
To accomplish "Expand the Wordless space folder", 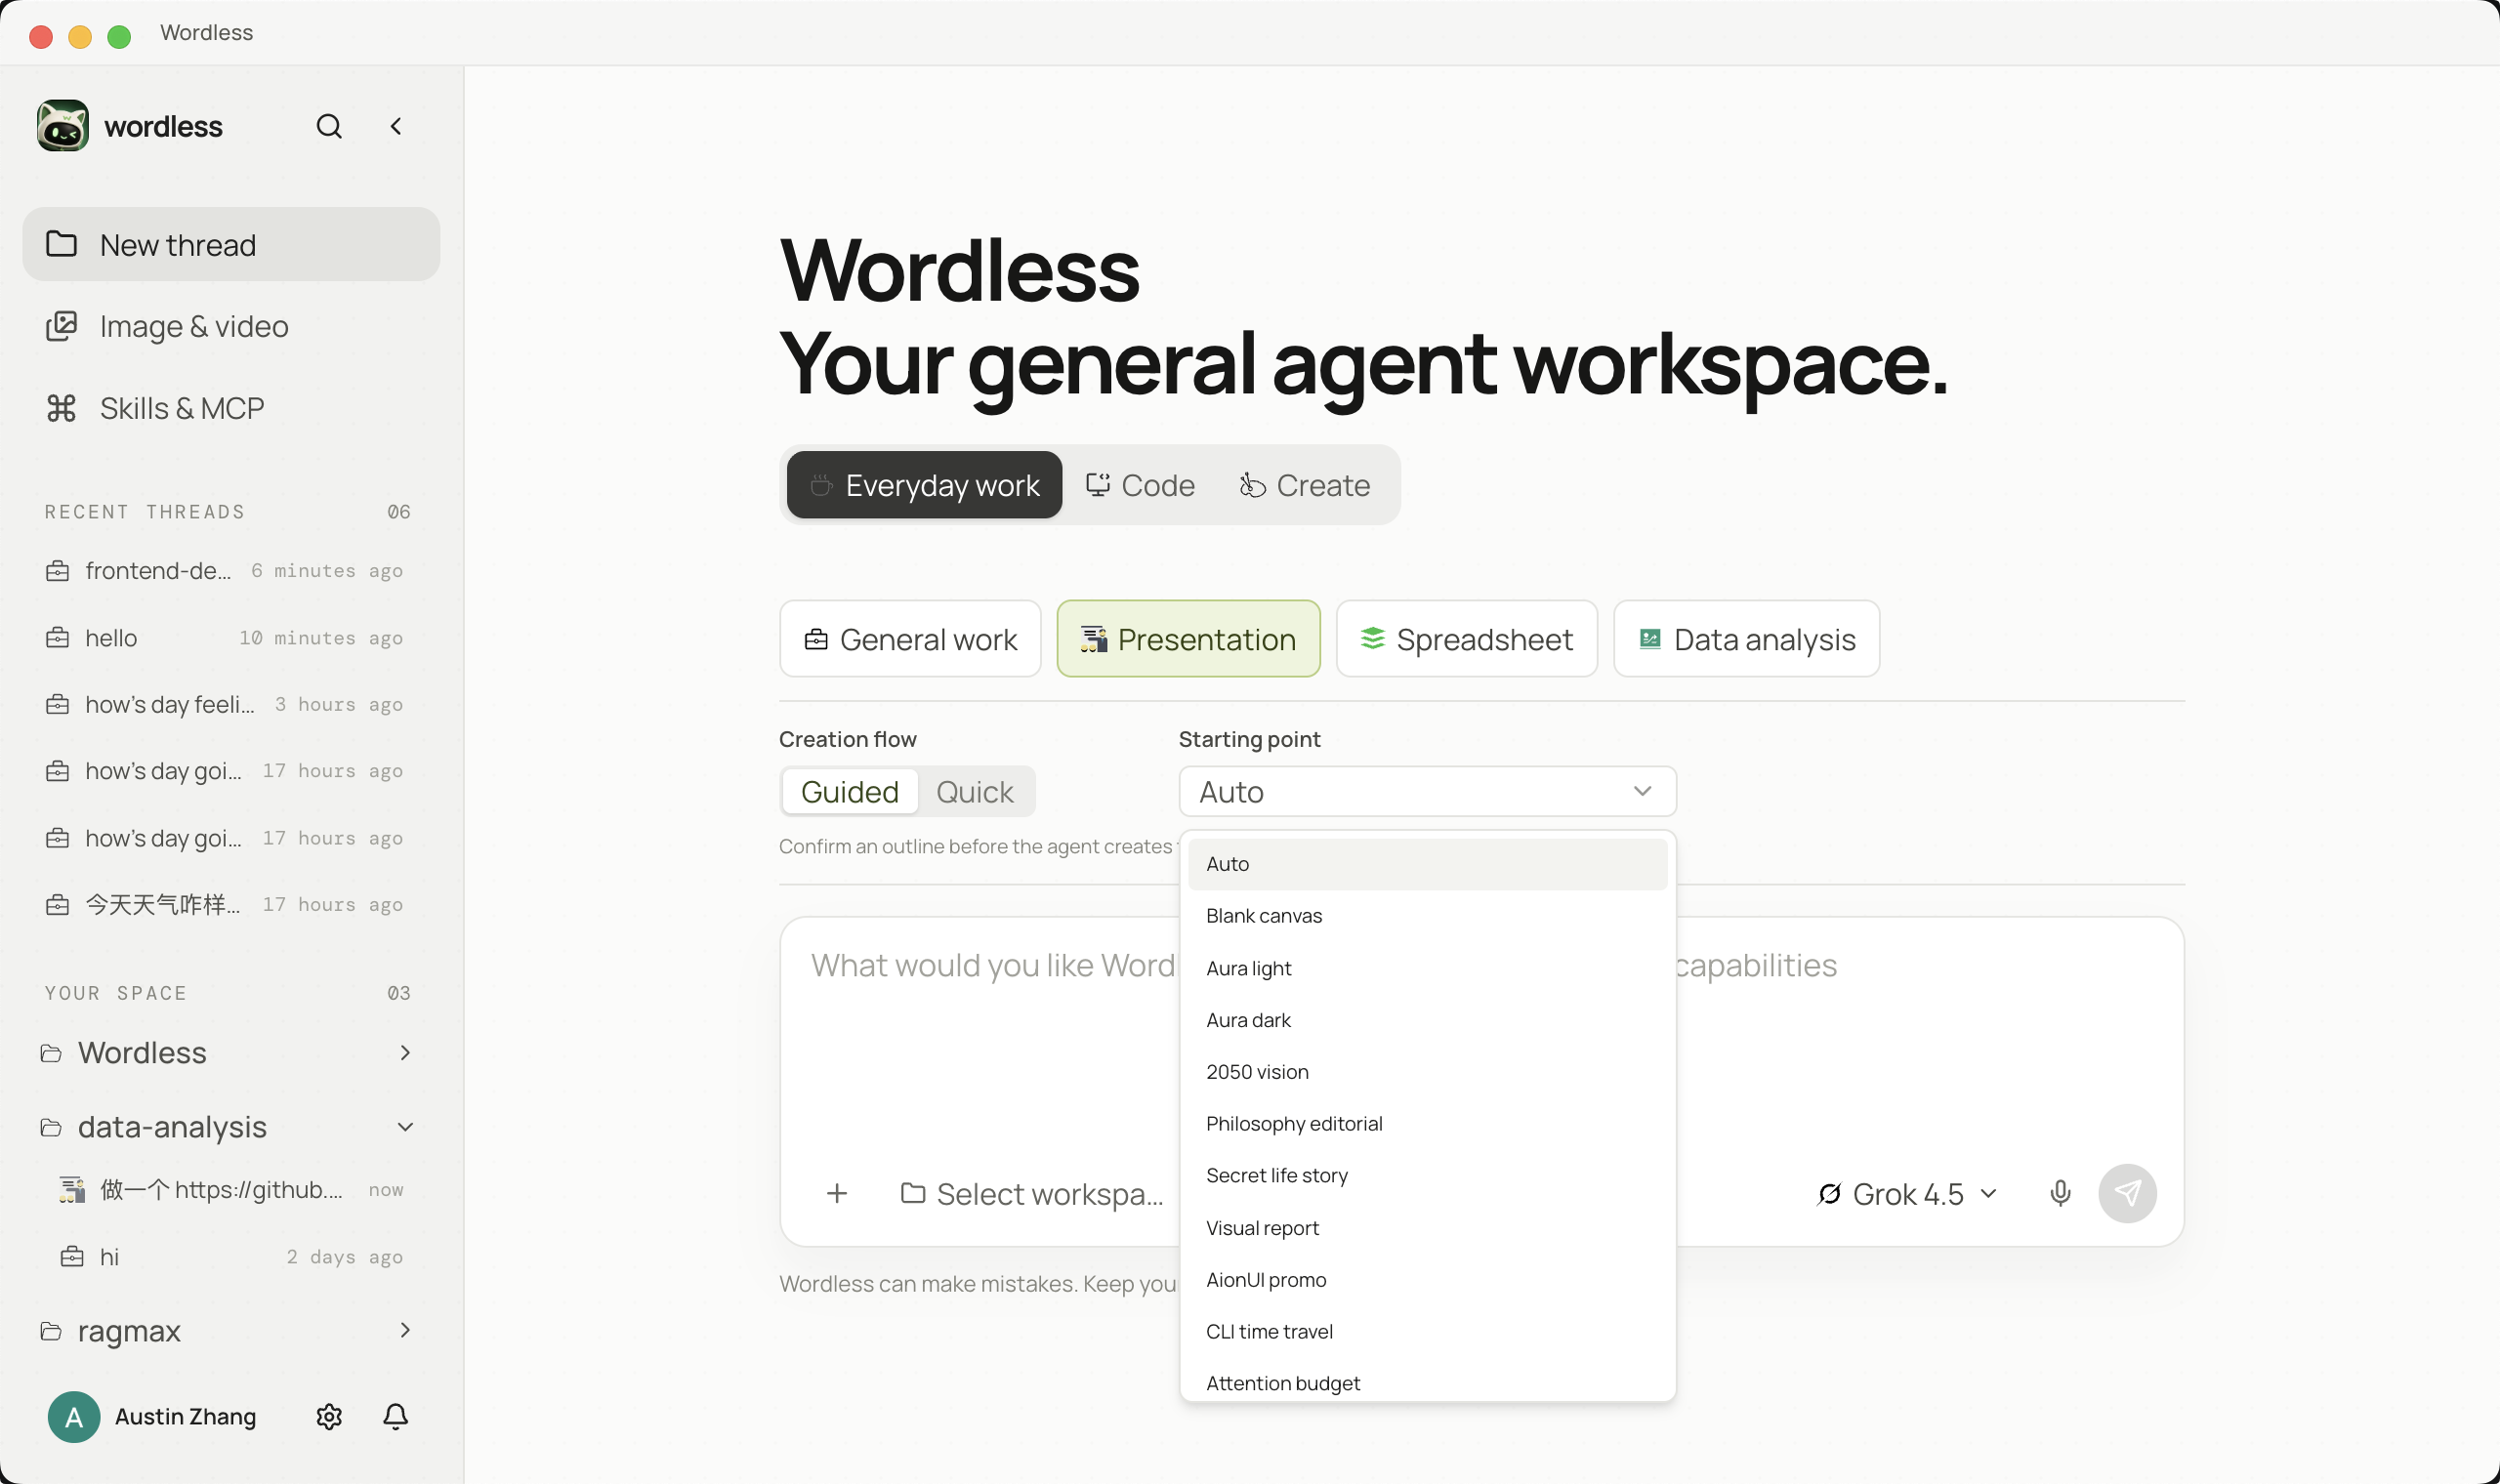I will click(405, 1052).
